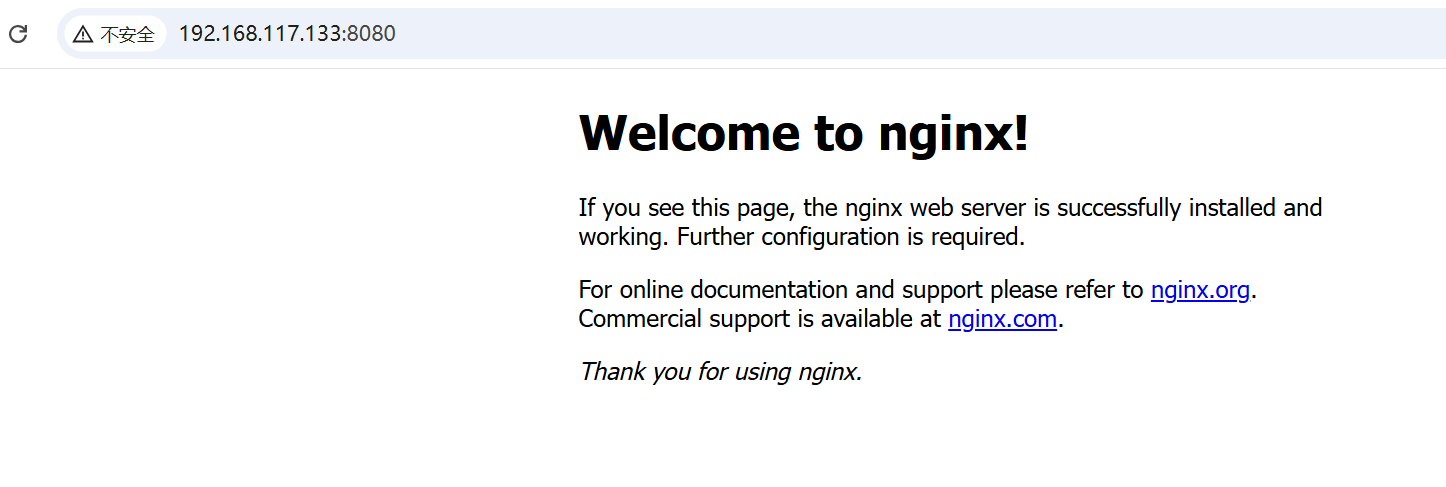Click the paragraph starting "If you see this page"
The image size is (1446, 487).
pyautogui.click(x=950, y=222)
